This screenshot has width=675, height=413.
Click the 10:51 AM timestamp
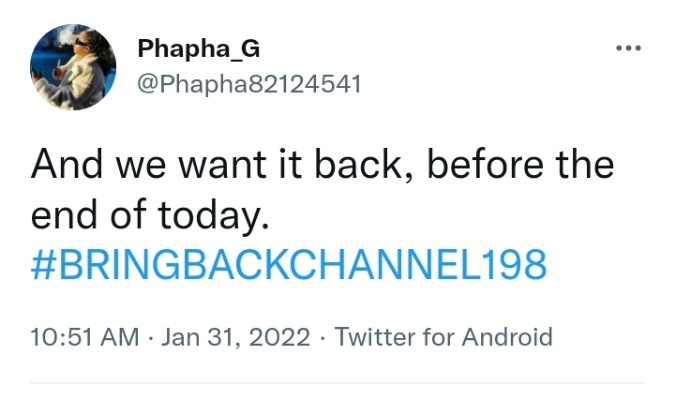click(x=86, y=336)
